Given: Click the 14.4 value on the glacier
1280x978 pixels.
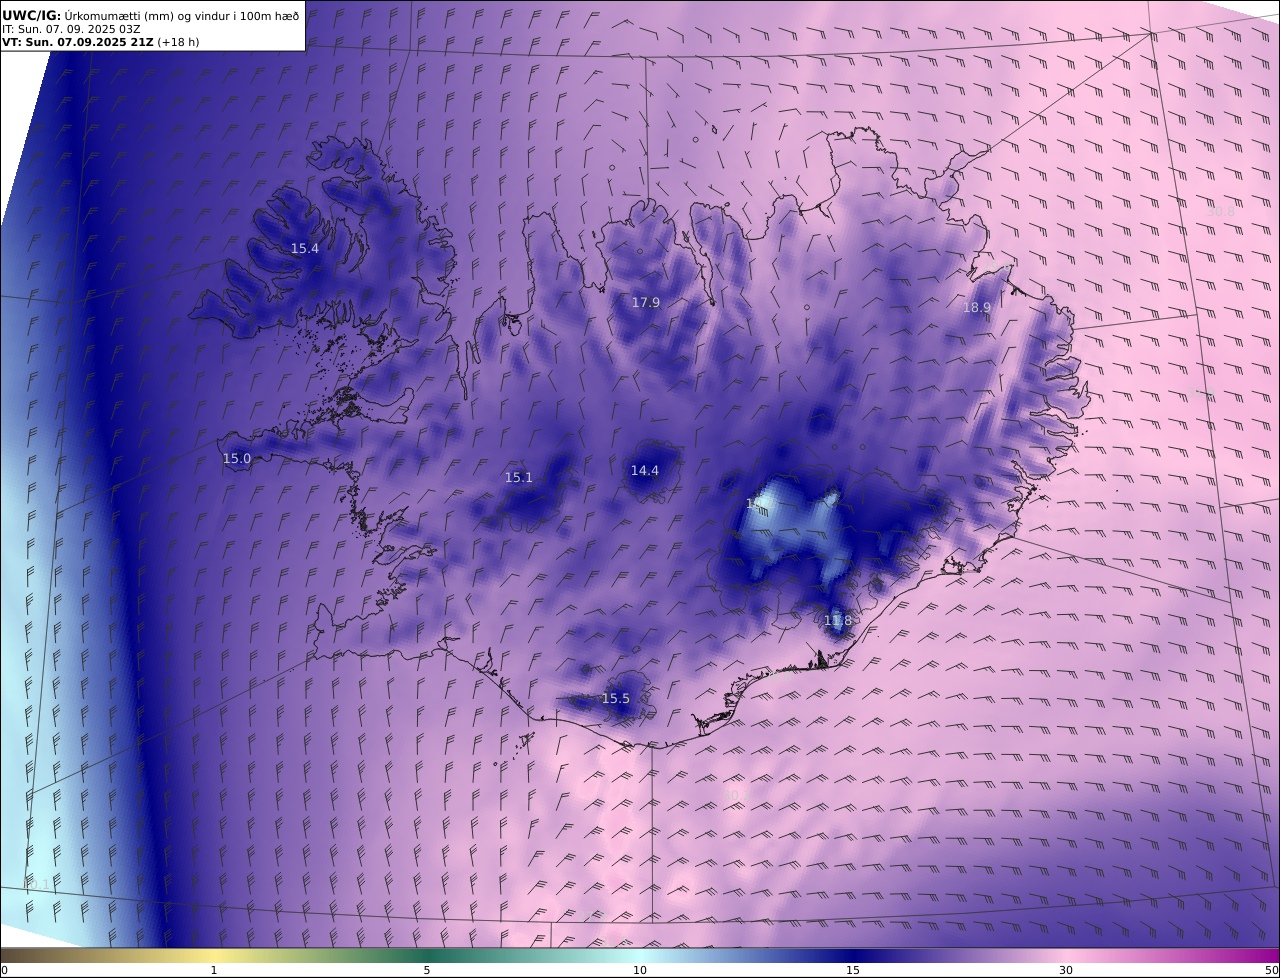Looking at the screenshot, I should point(645,470).
